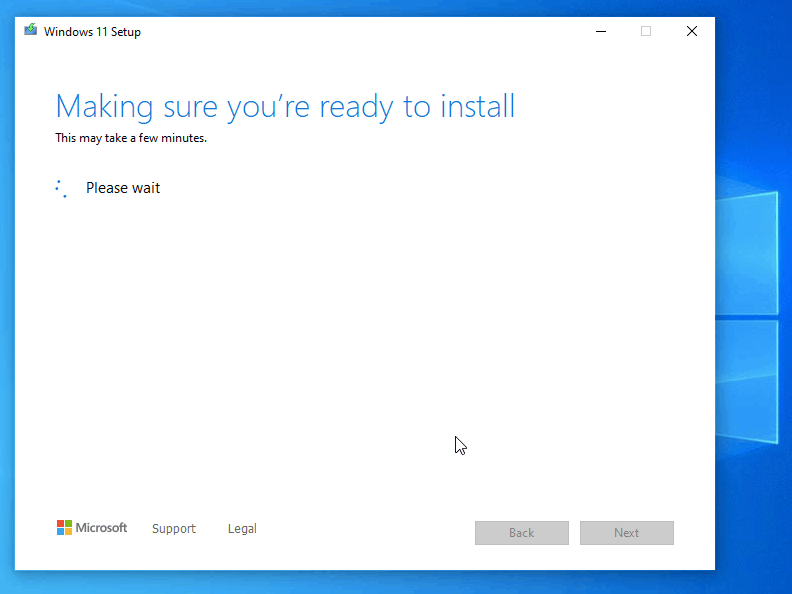The height and width of the screenshot is (594, 792).
Task: Click the 'Windows 11 Setup' title text
Action: (92, 32)
